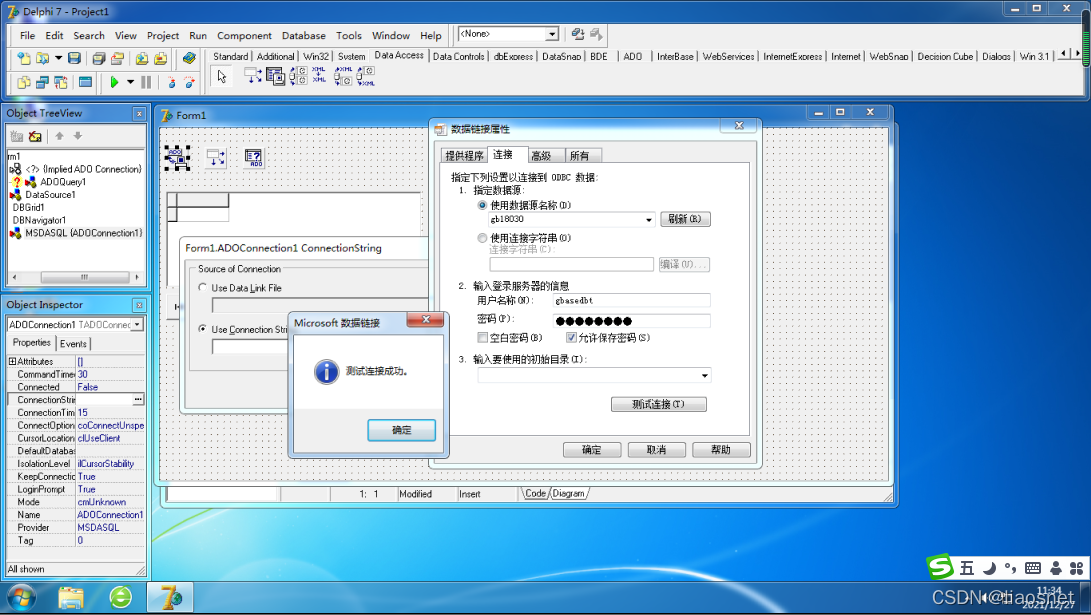The width and height of the screenshot is (1091, 615).
Task: Open the gb18030 data source dropdown
Action: point(648,220)
